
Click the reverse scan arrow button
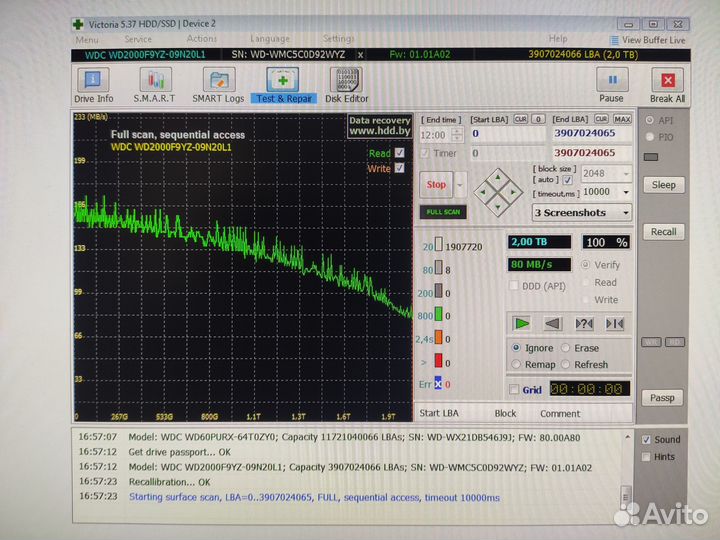click(x=552, y=324)
